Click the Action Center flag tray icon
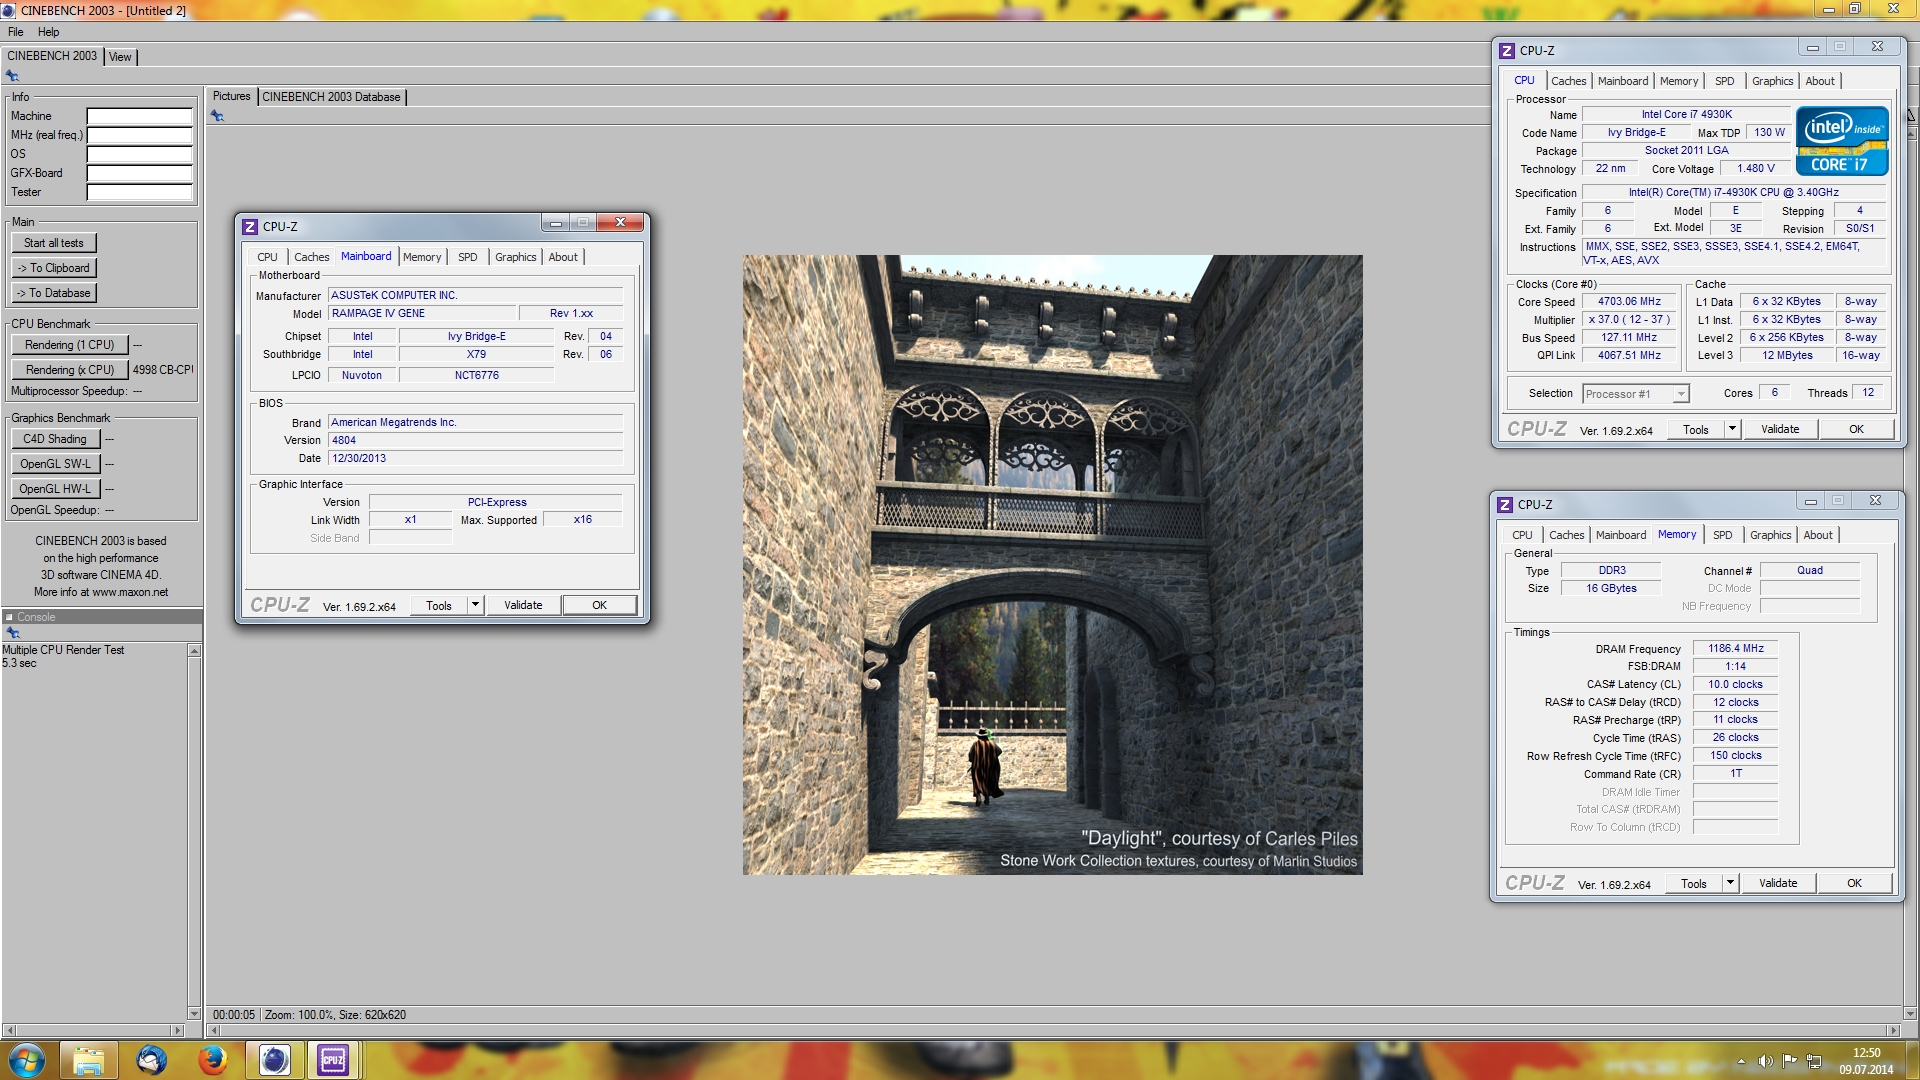The width and height of the screenshot is (1920, 1080). point(1789,1061)
